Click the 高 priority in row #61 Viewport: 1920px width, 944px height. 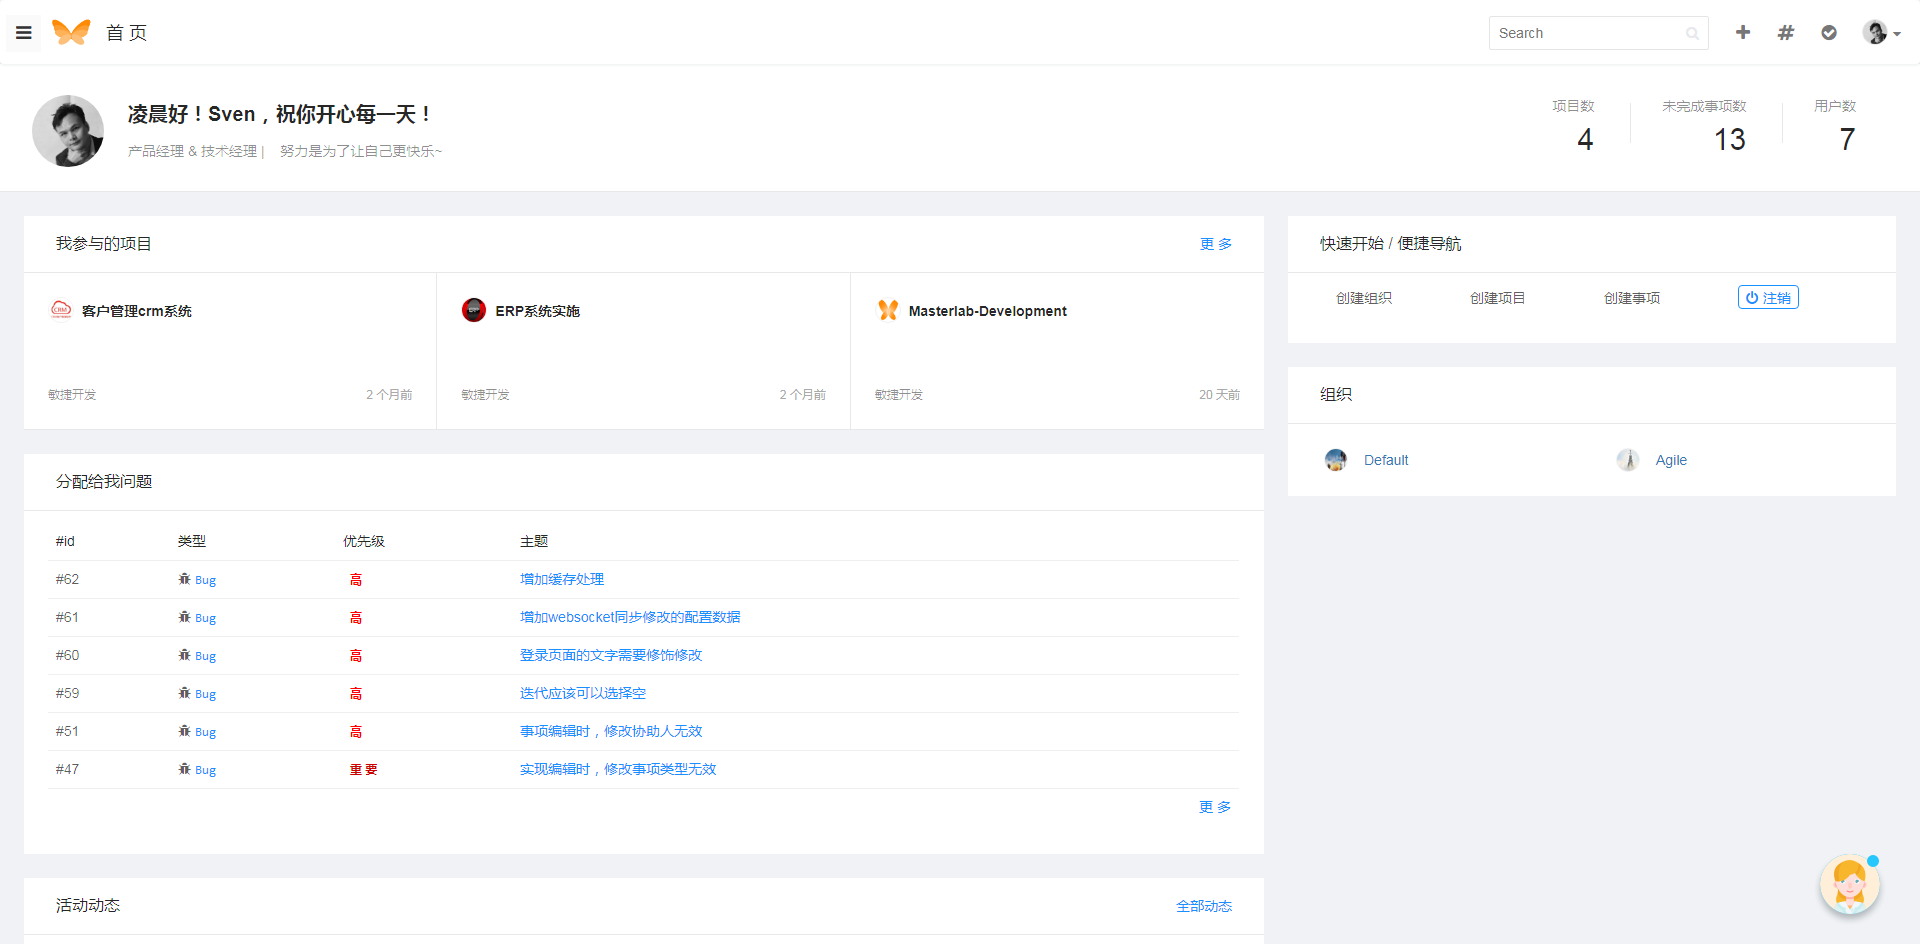(x=356, y=617)
